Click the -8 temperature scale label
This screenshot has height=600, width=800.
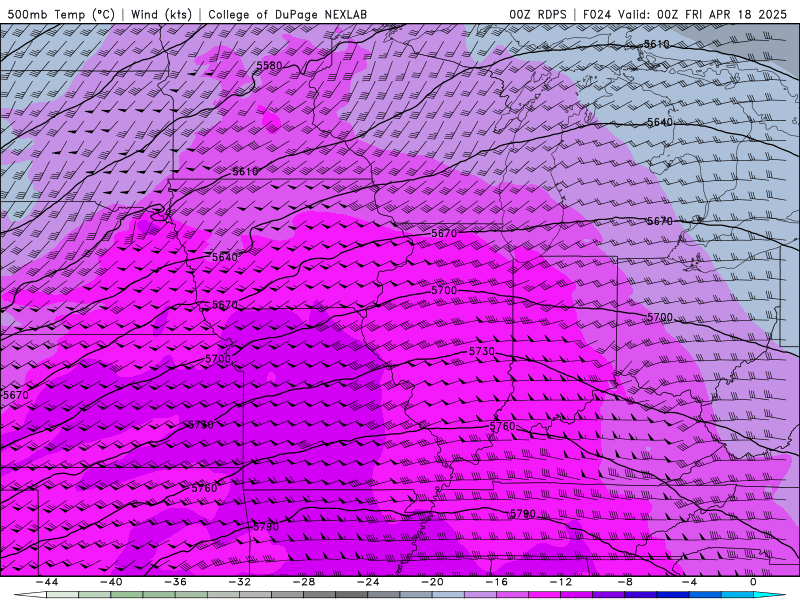(x=625, y=582)
